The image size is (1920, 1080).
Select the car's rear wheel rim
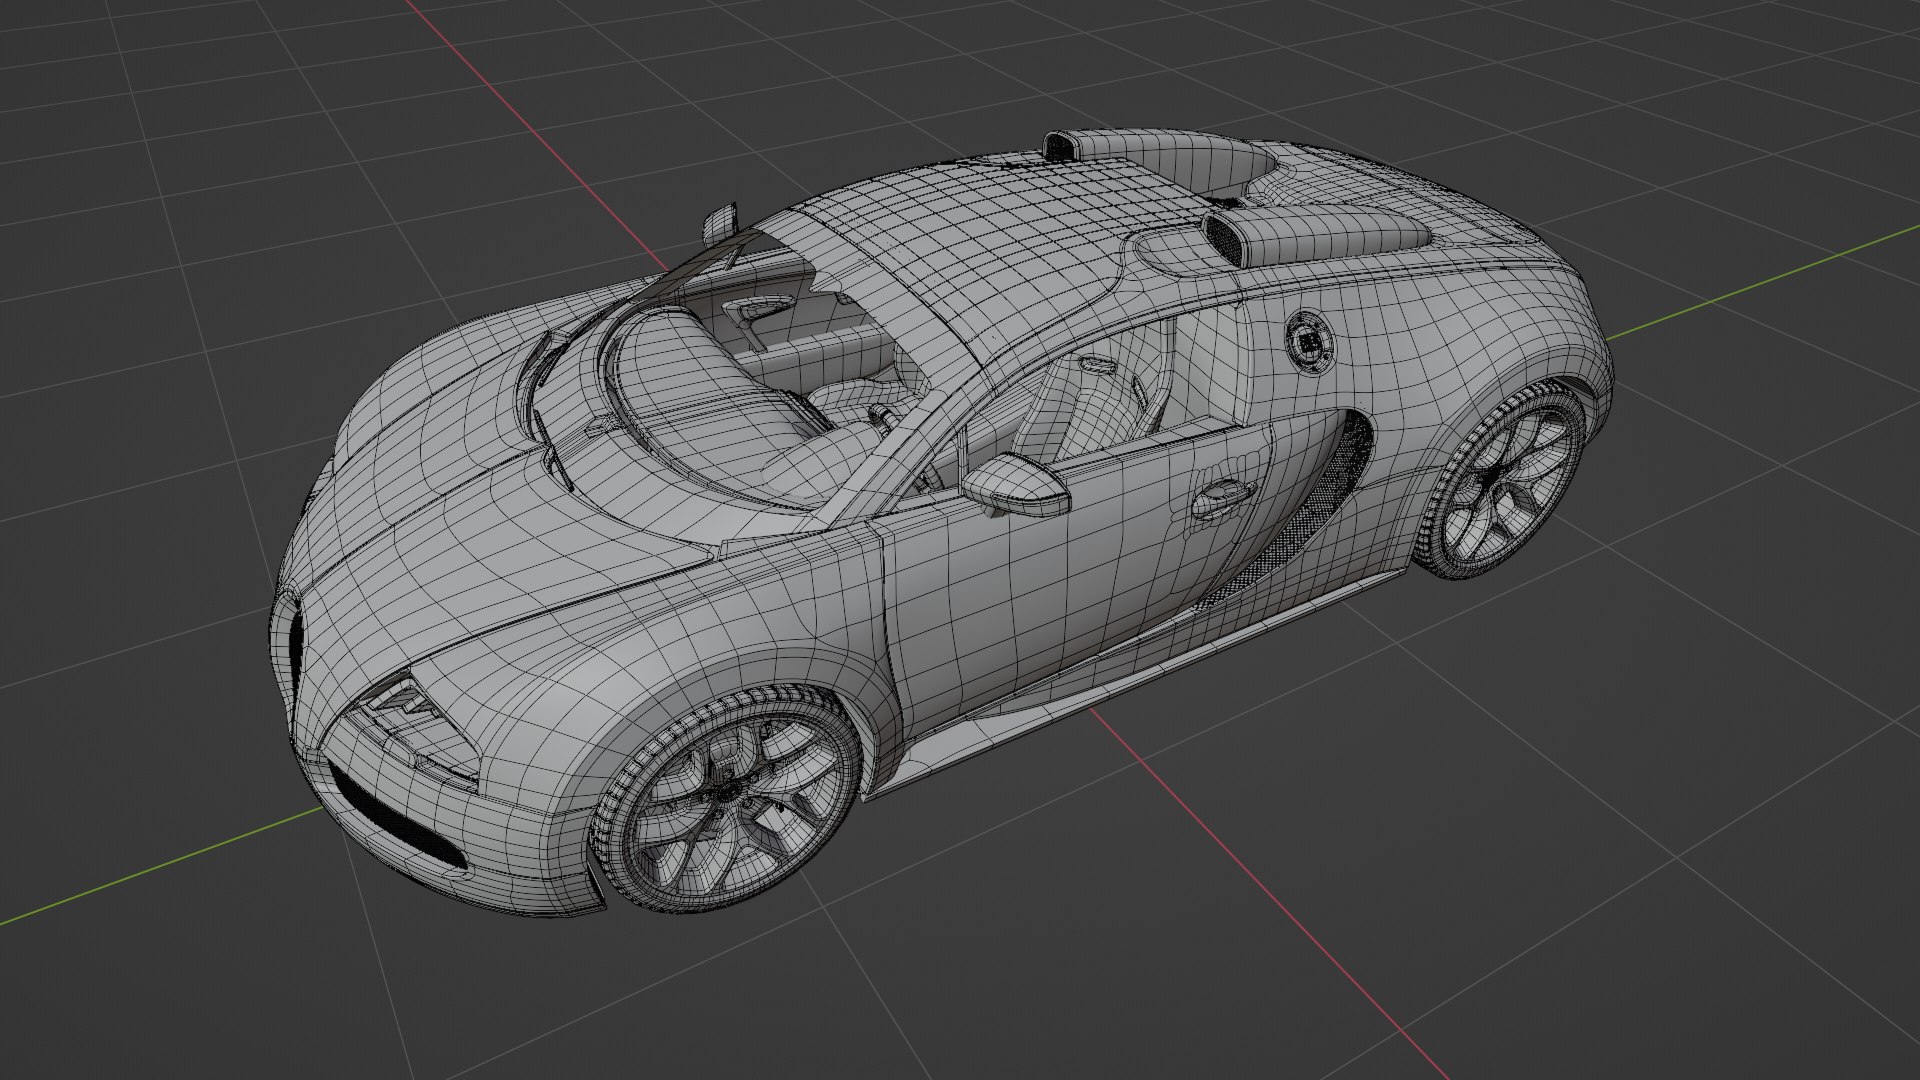tap(1510, 487)
